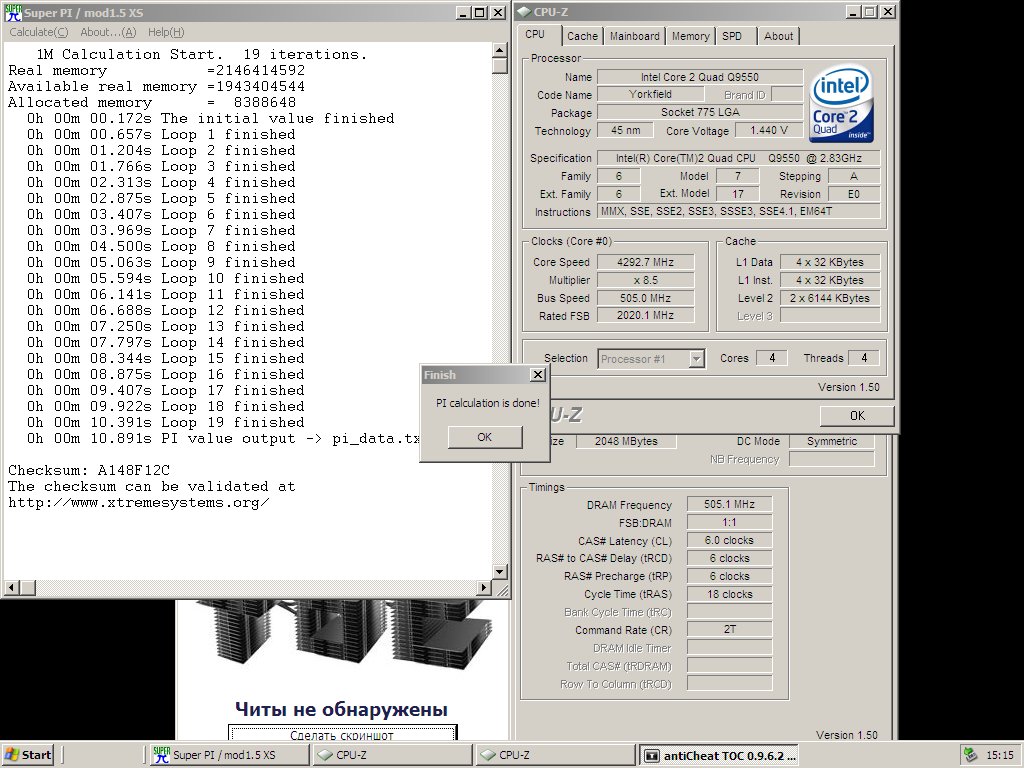Open the Processor #1 selection dropdown
The width and height of the screenshot is (1024, 768).
click(651, 359)
